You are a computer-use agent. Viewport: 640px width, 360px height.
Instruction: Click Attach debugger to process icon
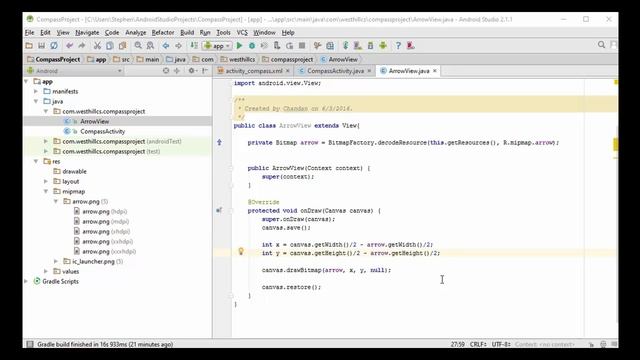[277, 46]
